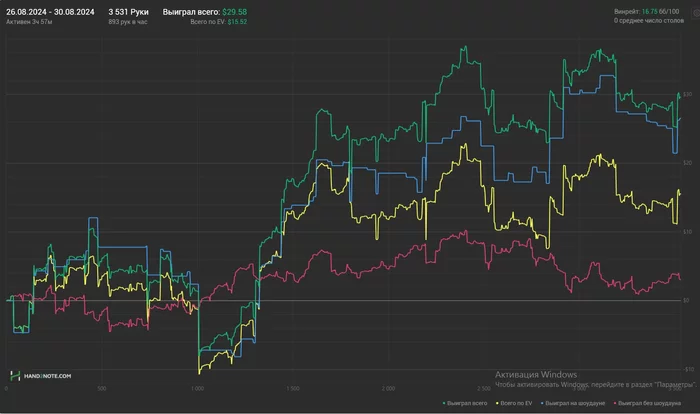This screenshot has width=700, height=414.
Task: Click the pink dot beside Выиграл без шоудауна
Action: pos(615,403)
